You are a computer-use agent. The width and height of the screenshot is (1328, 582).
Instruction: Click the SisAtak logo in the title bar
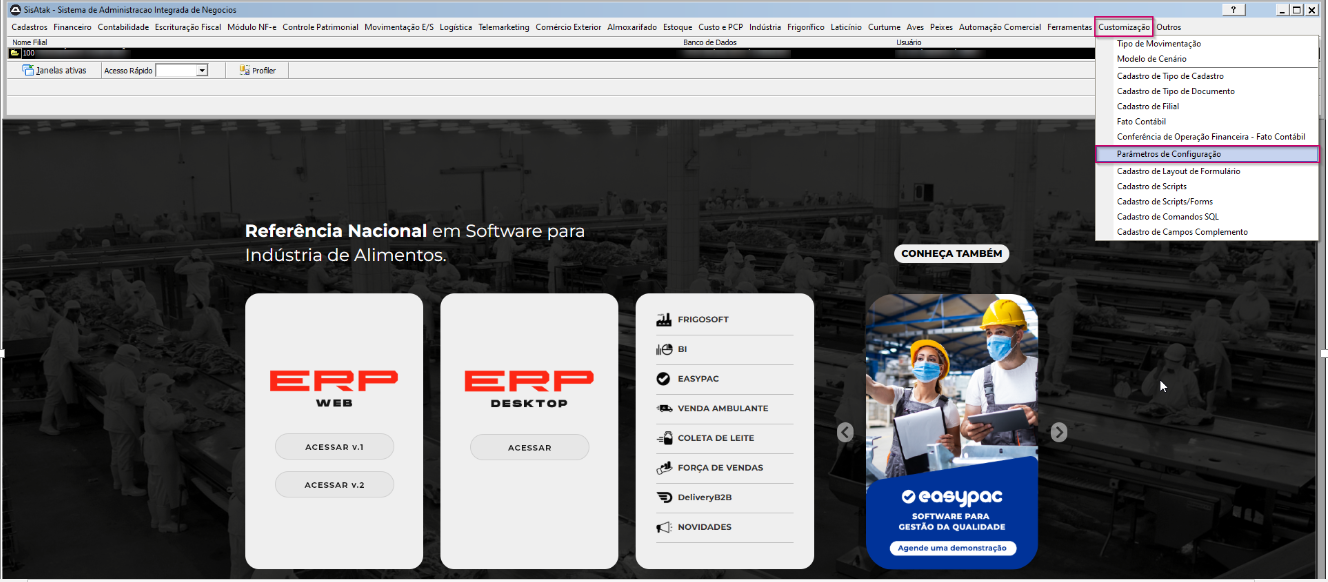[15, 9]
